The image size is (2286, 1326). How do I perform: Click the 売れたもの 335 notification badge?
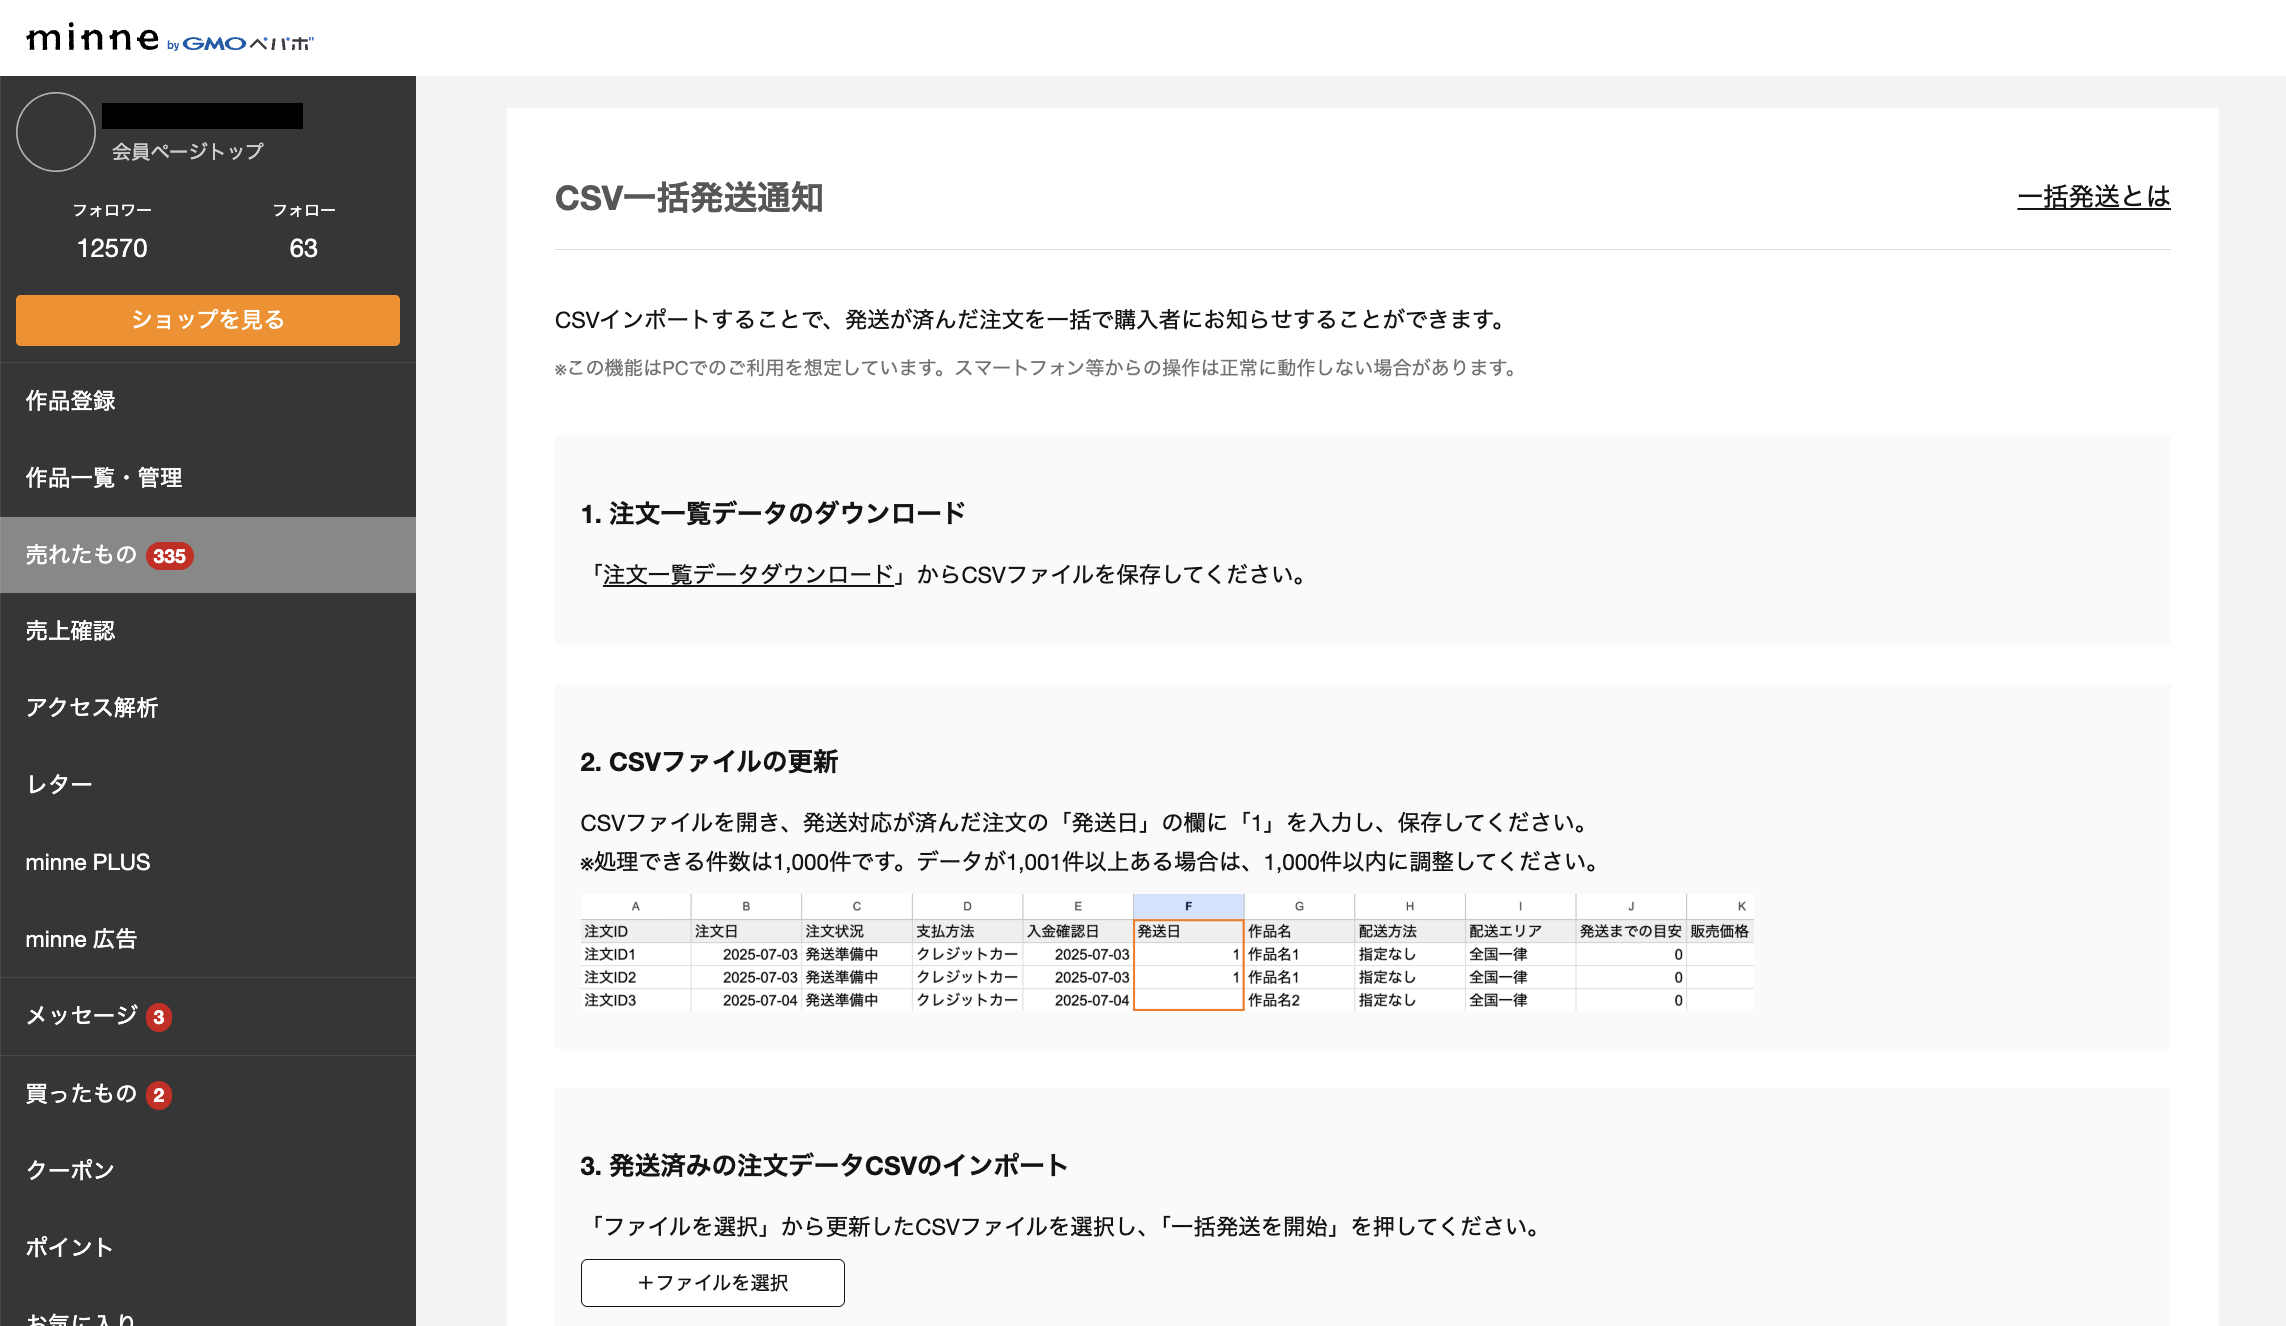[170, 557]
